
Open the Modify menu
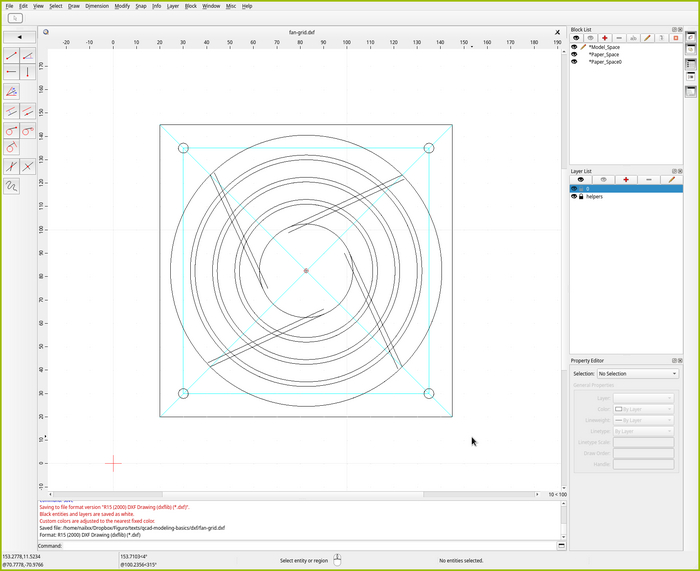[122, 6]
